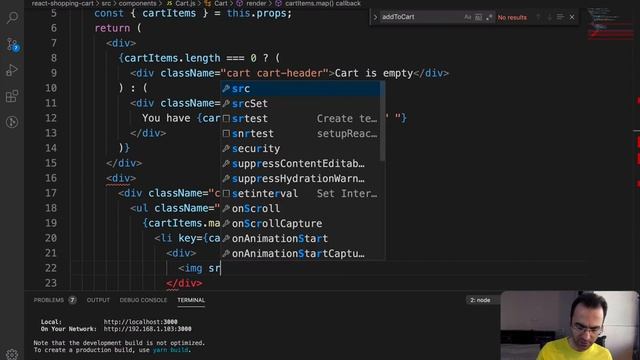Image resolution: width=640 pixels, height=360 pixels.
Task: Select suppressHydrationWarning suggestion
Action: (300, 179)
